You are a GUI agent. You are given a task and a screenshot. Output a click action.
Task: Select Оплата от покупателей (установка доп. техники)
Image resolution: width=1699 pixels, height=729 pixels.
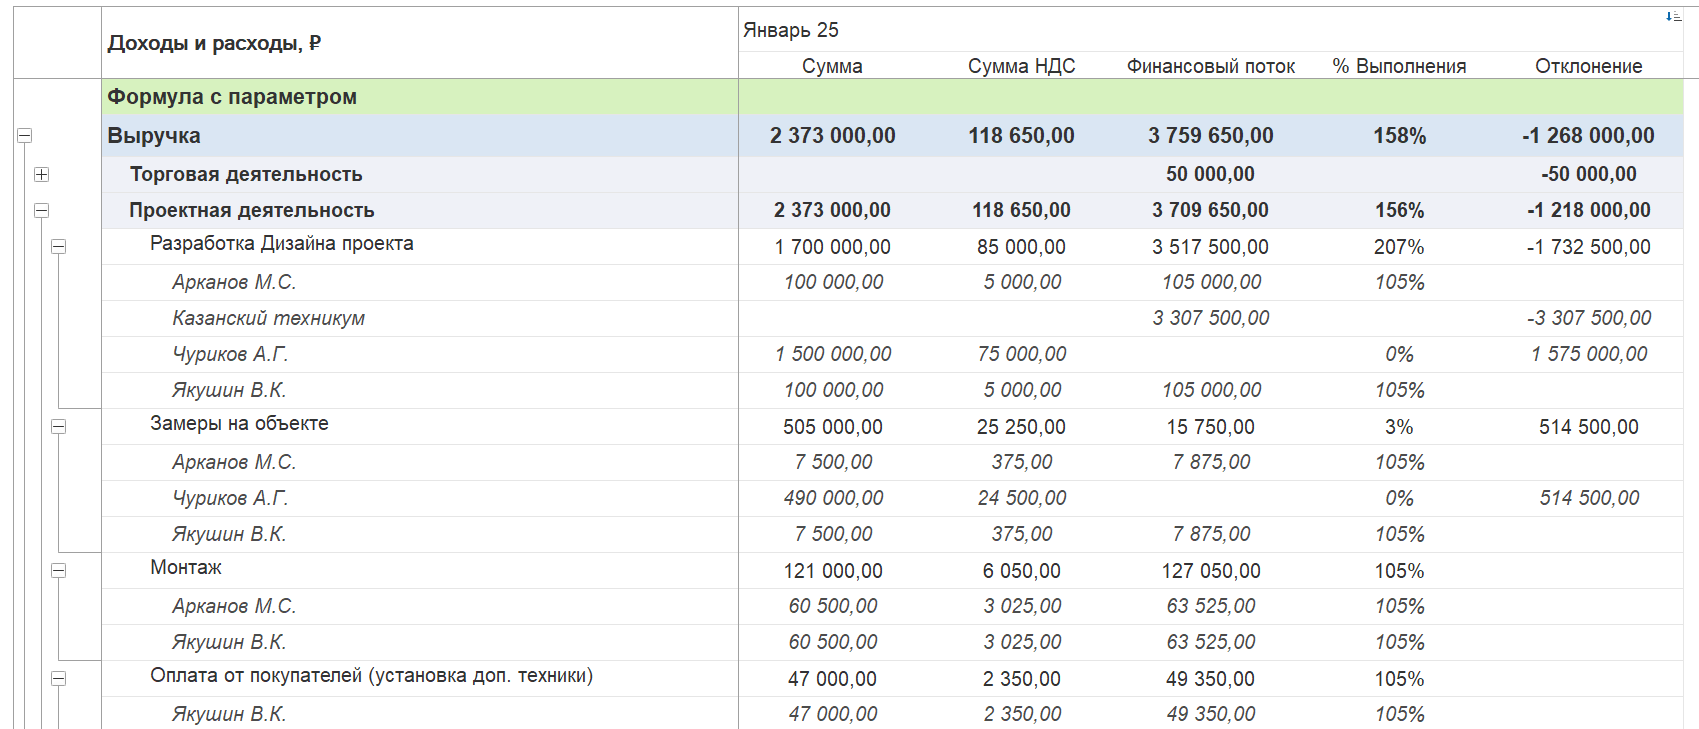coord(372,675)
